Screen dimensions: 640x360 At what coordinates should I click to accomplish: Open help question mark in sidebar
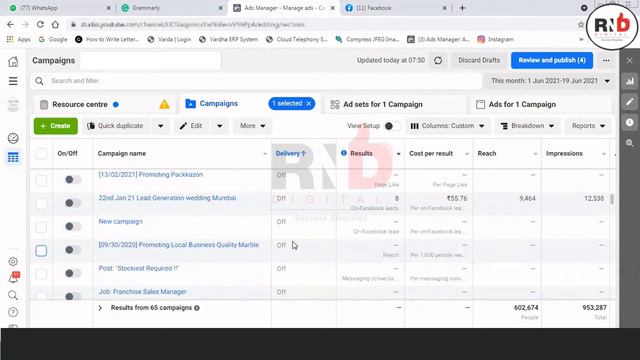(x=13, y=312)
